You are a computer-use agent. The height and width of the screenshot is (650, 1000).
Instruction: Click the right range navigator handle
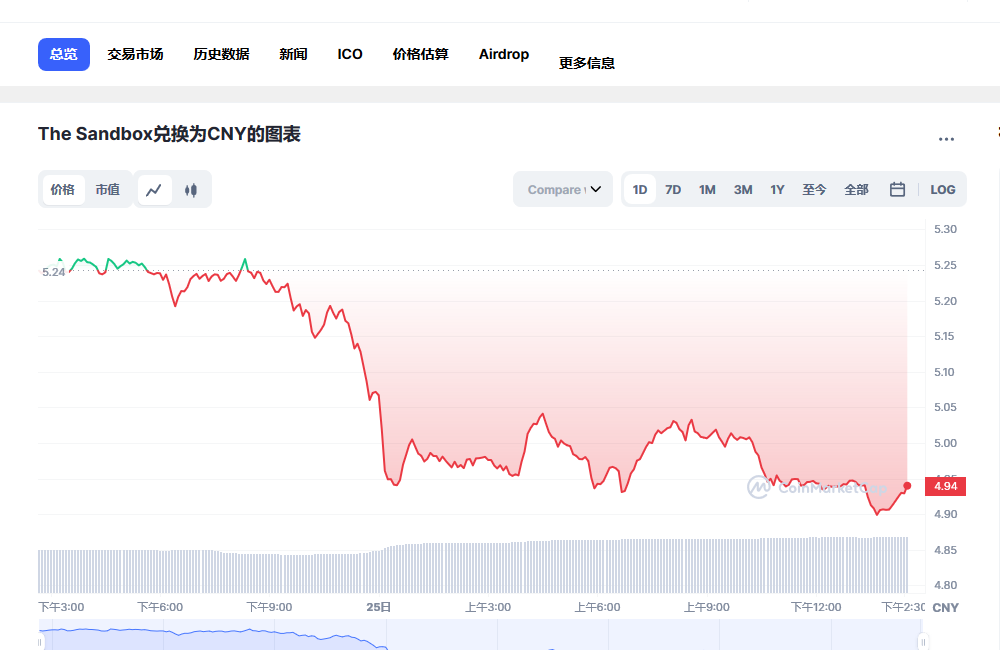click(x=923, y=642)
